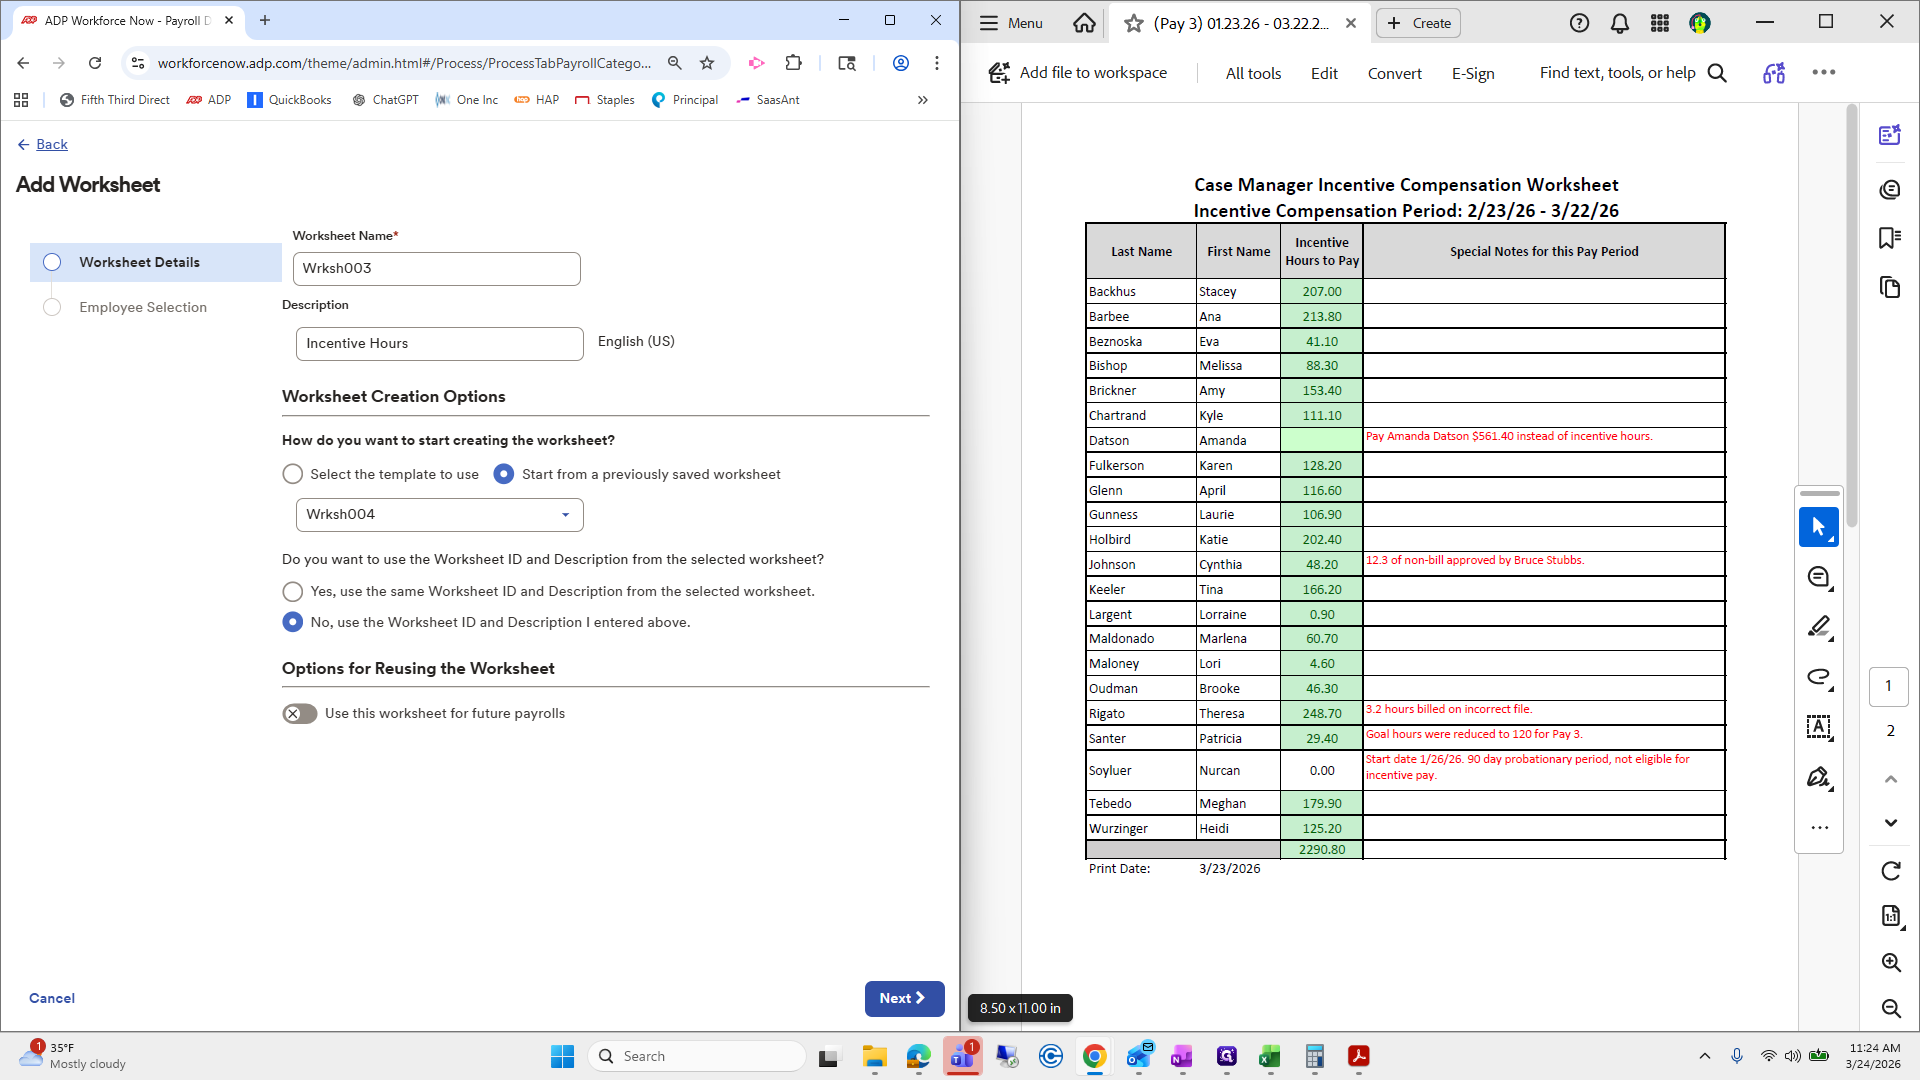Select 'Yes, use the same Worksheet ID' option
1920x1080 pixels.
click(292, 591)
